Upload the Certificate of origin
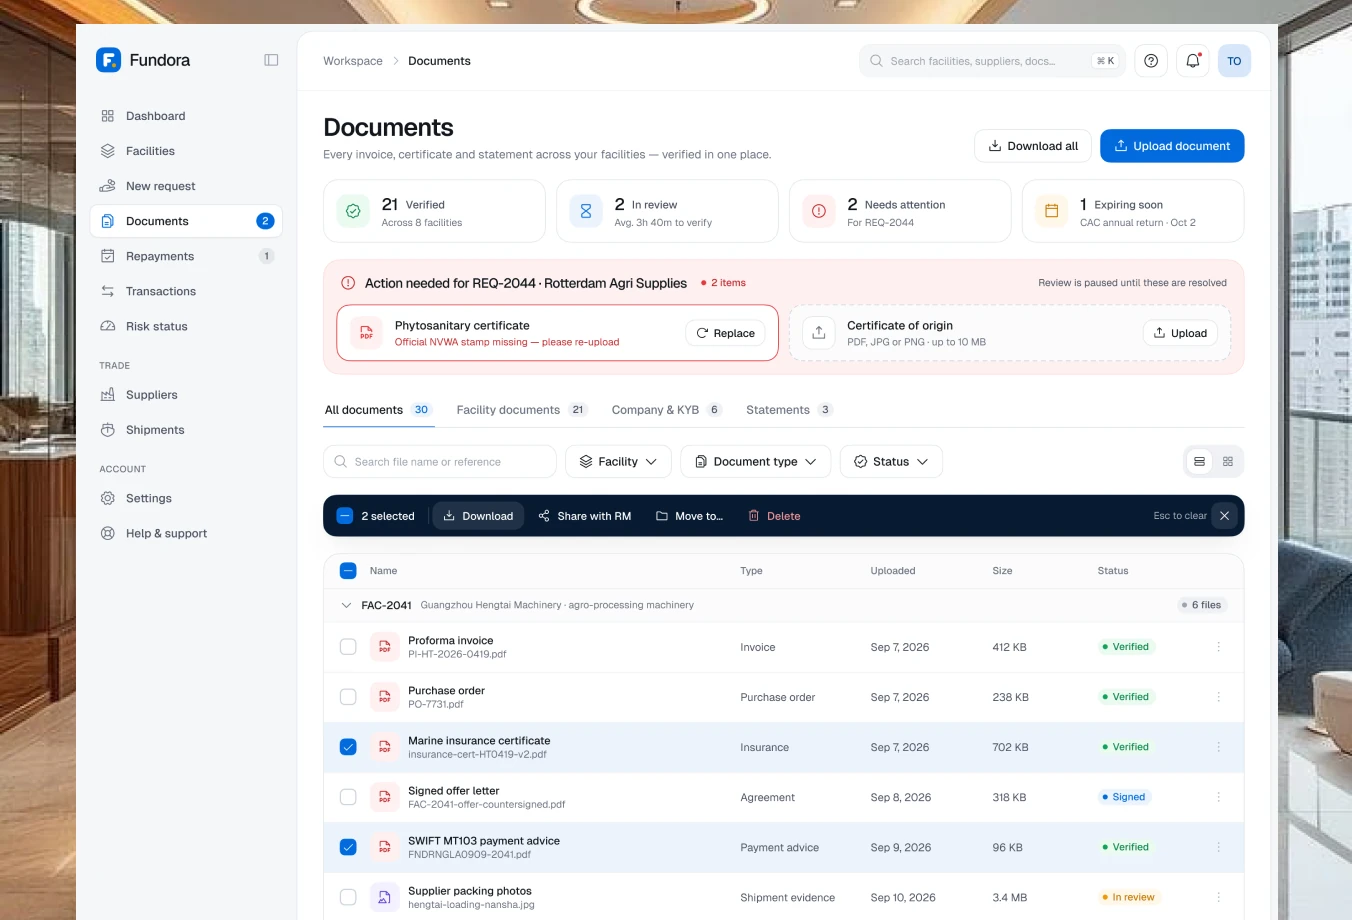The height and width of the screenshot is (920, 1352). pos(1180,333)
